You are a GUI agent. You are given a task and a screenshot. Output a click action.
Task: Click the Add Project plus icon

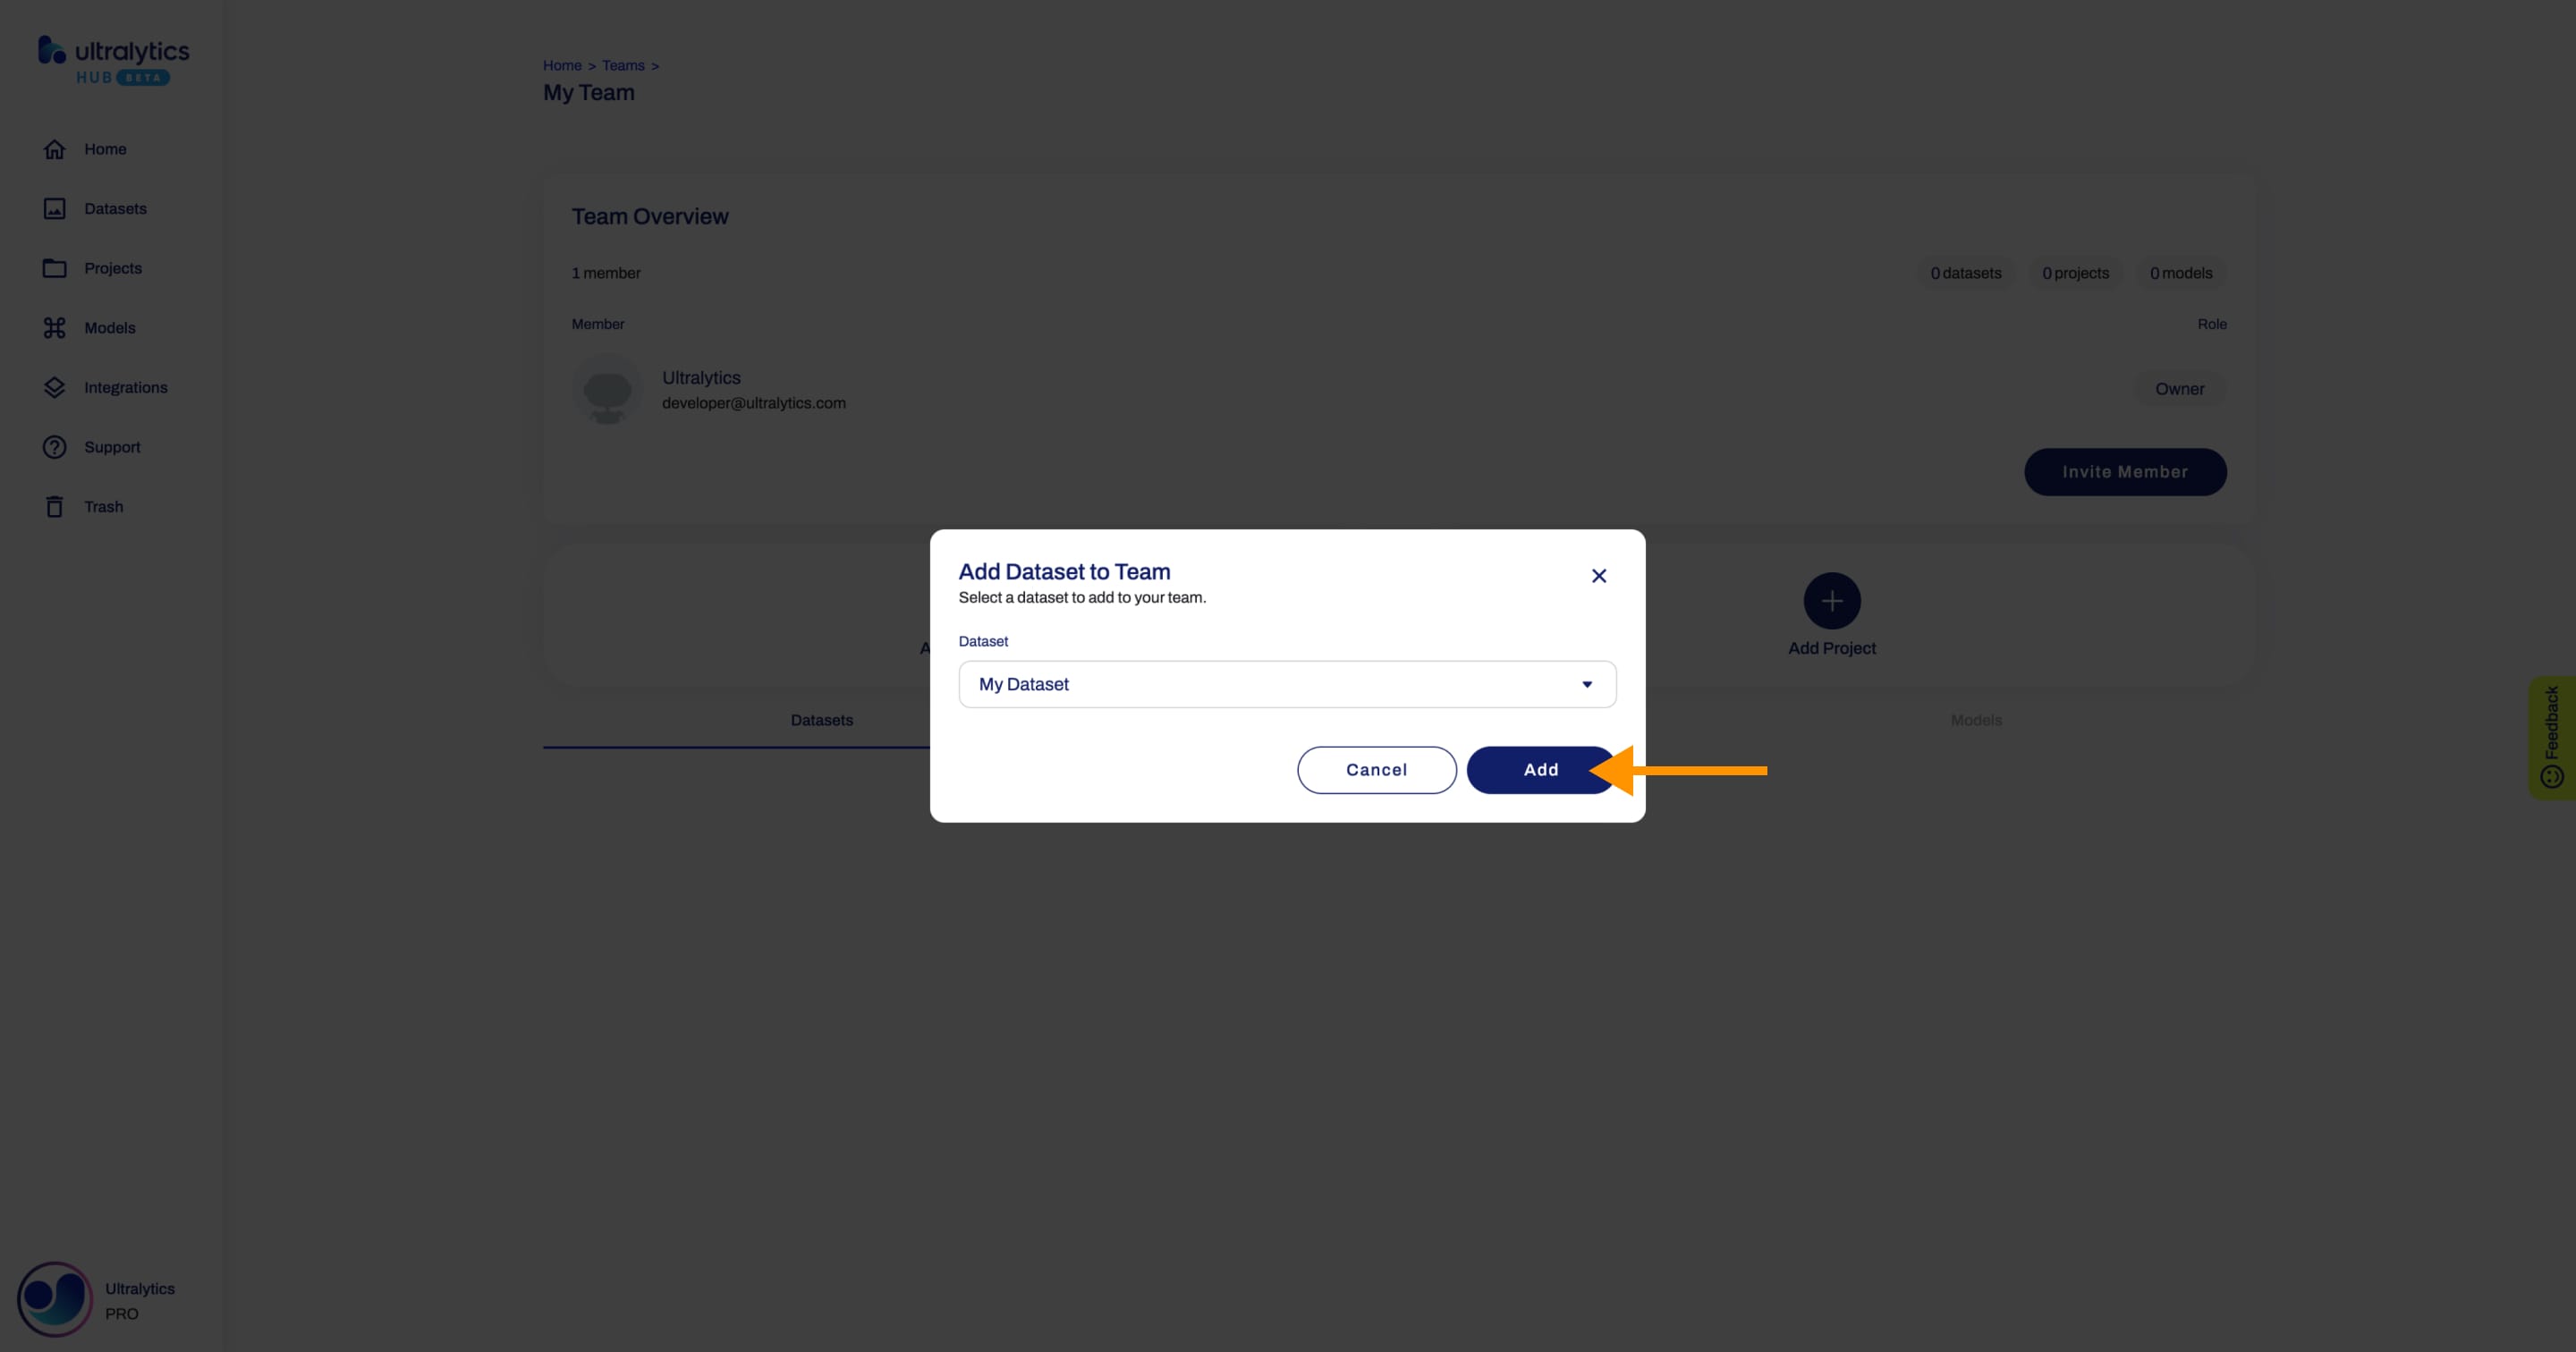(1832, 601)
